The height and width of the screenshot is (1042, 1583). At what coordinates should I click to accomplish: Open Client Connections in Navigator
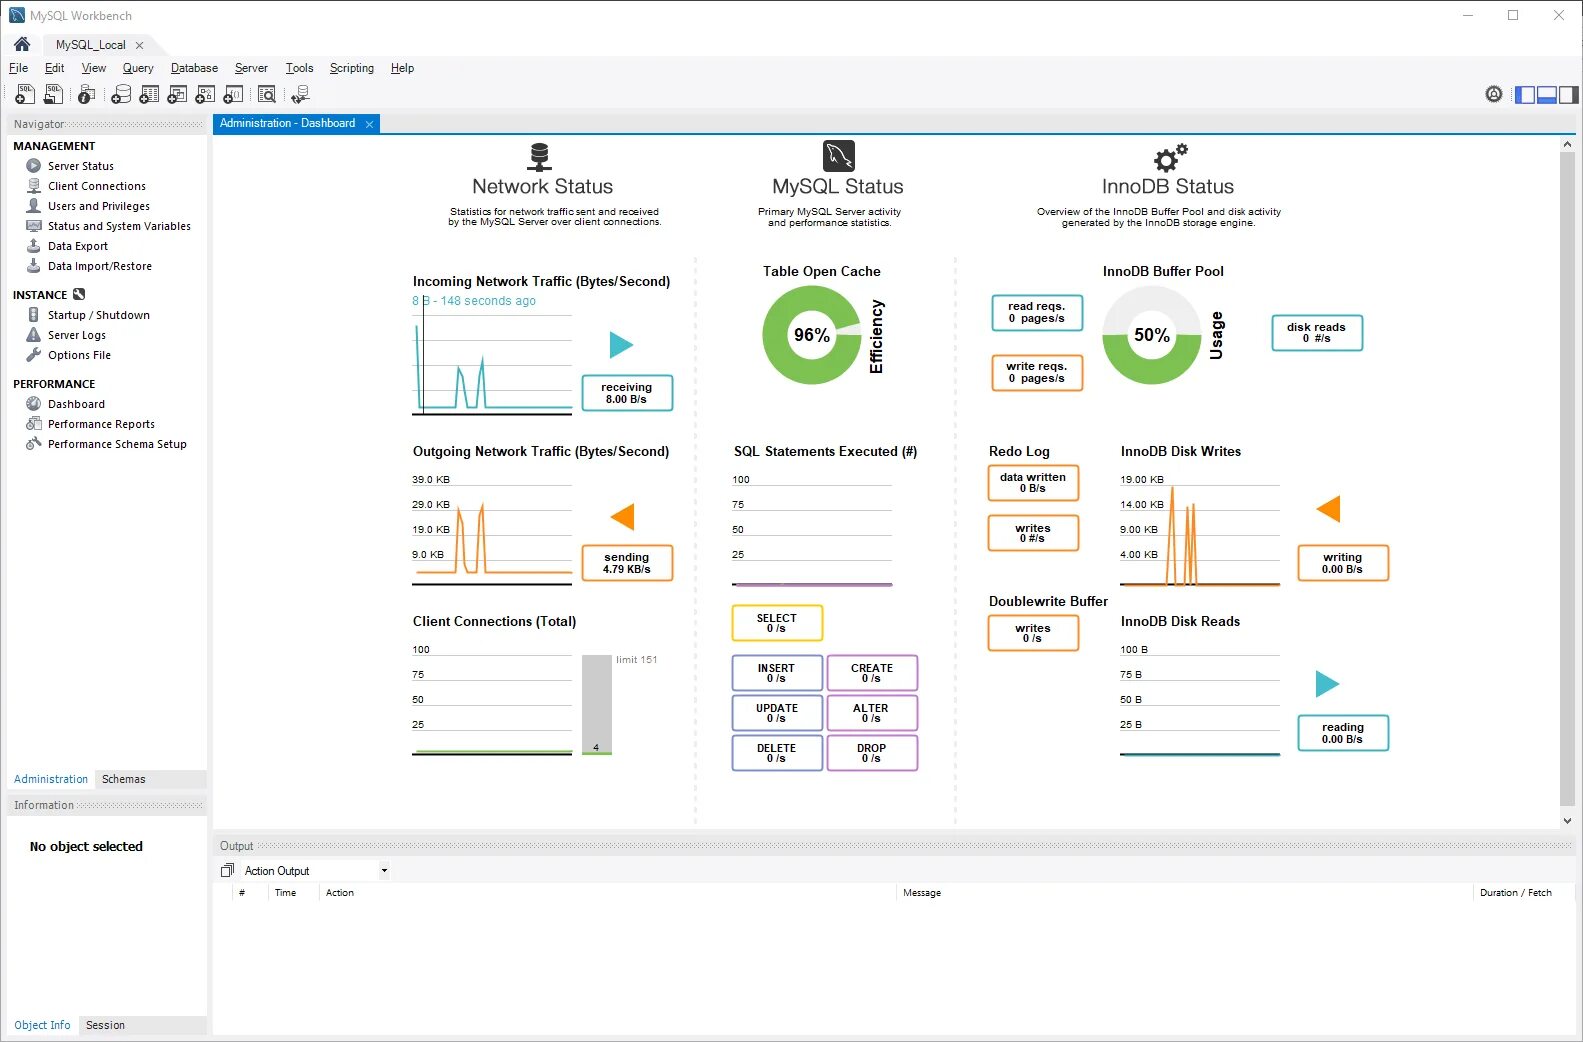pyautogui.click(x=96, y=186)
